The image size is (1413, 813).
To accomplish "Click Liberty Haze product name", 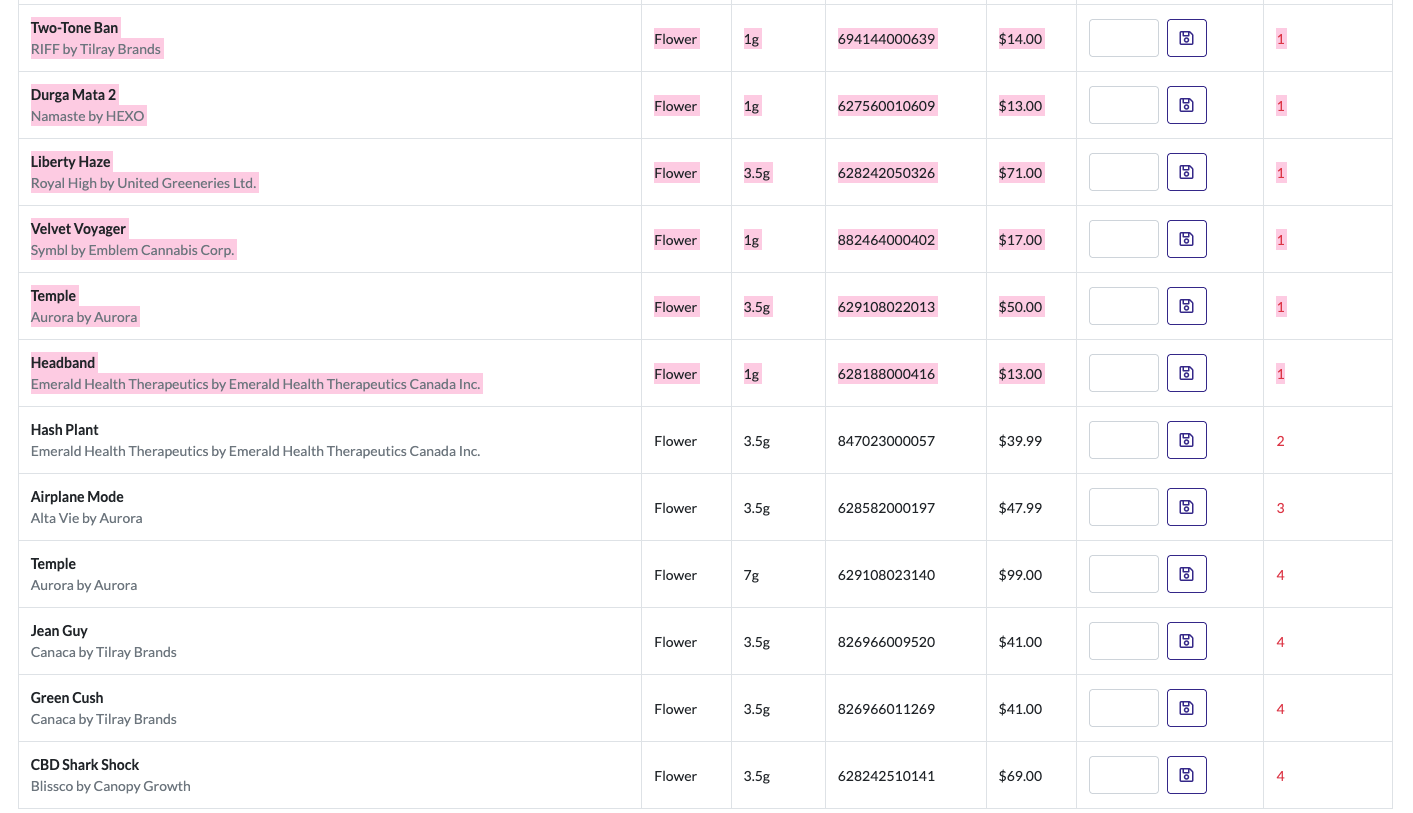I will tap(71, 162).
